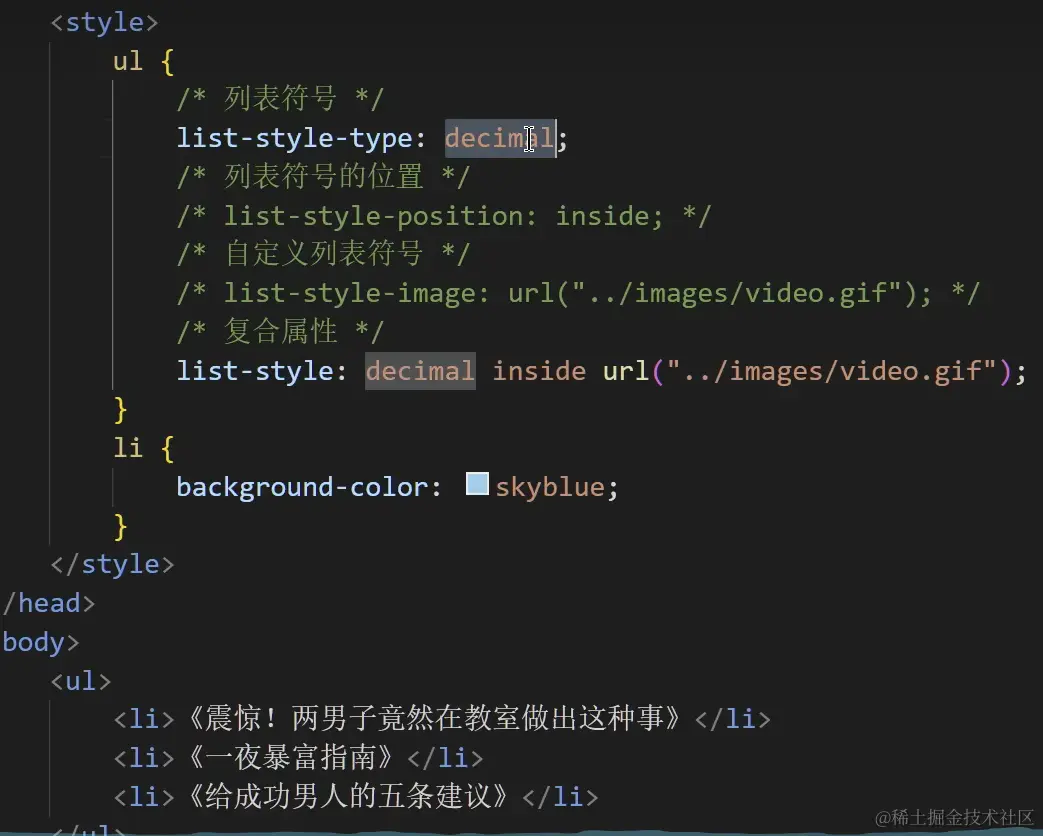Click the selected 'decimal' value in list-style-type
This screenshot has height=836, width=1043.
pyautogui.click(x=500, y=138)
